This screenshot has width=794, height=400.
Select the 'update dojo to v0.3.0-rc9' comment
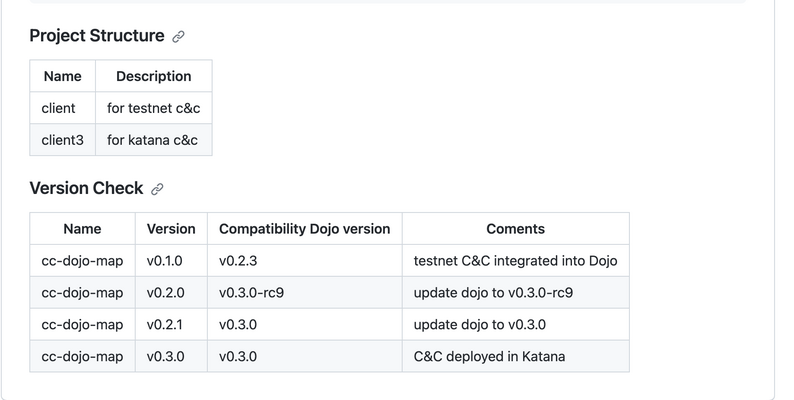pyautogui.click(x=493, y=293)
